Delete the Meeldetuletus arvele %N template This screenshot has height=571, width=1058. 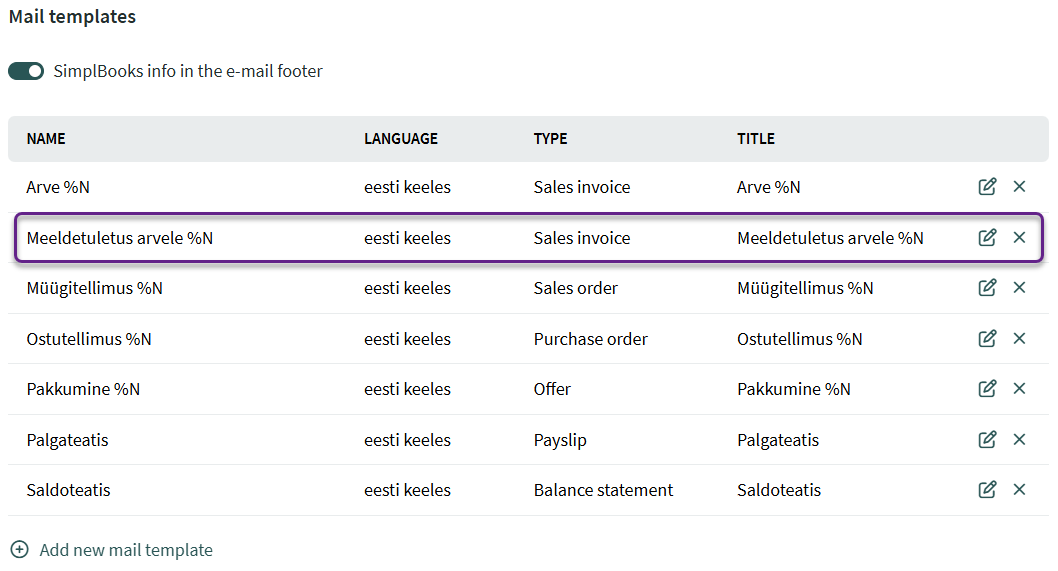point(1020,237)
